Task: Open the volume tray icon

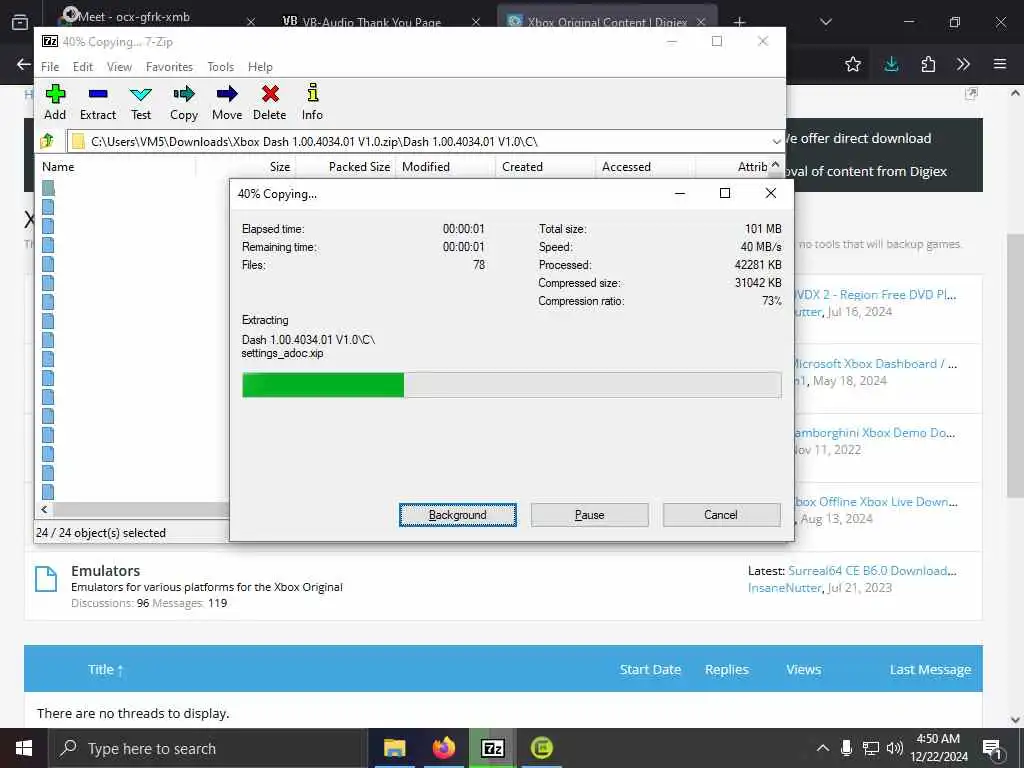Action: coord(895,748)
